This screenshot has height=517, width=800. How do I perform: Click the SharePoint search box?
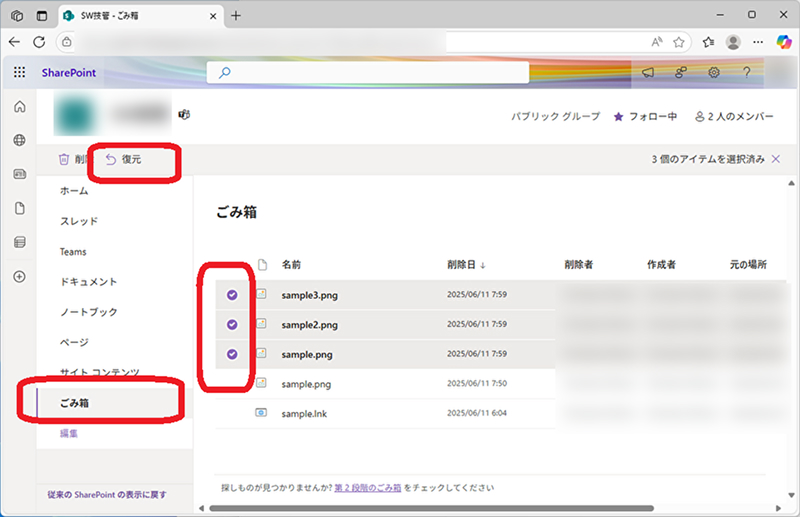tap(368, 72)
